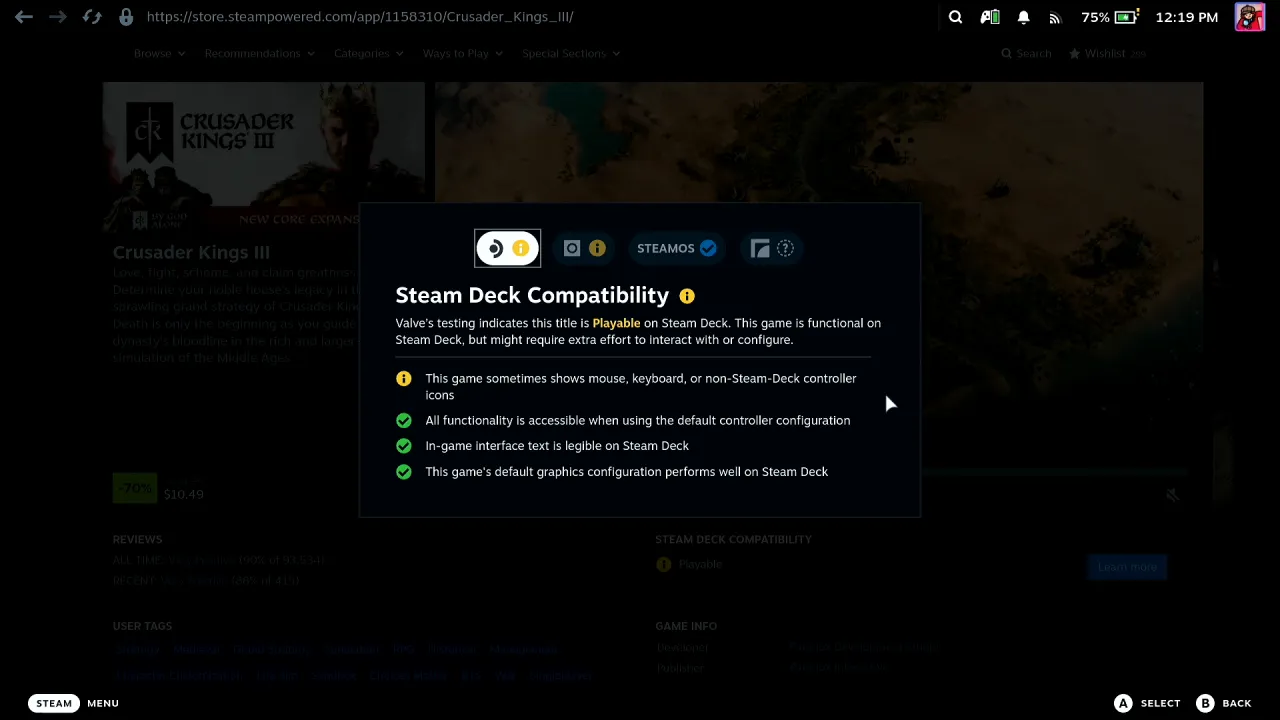The height and width of the screenshot is (720, 1280).
Task: Open search from the top status bar magnifier
Action: pyautogui.click(x=955, y=17)
